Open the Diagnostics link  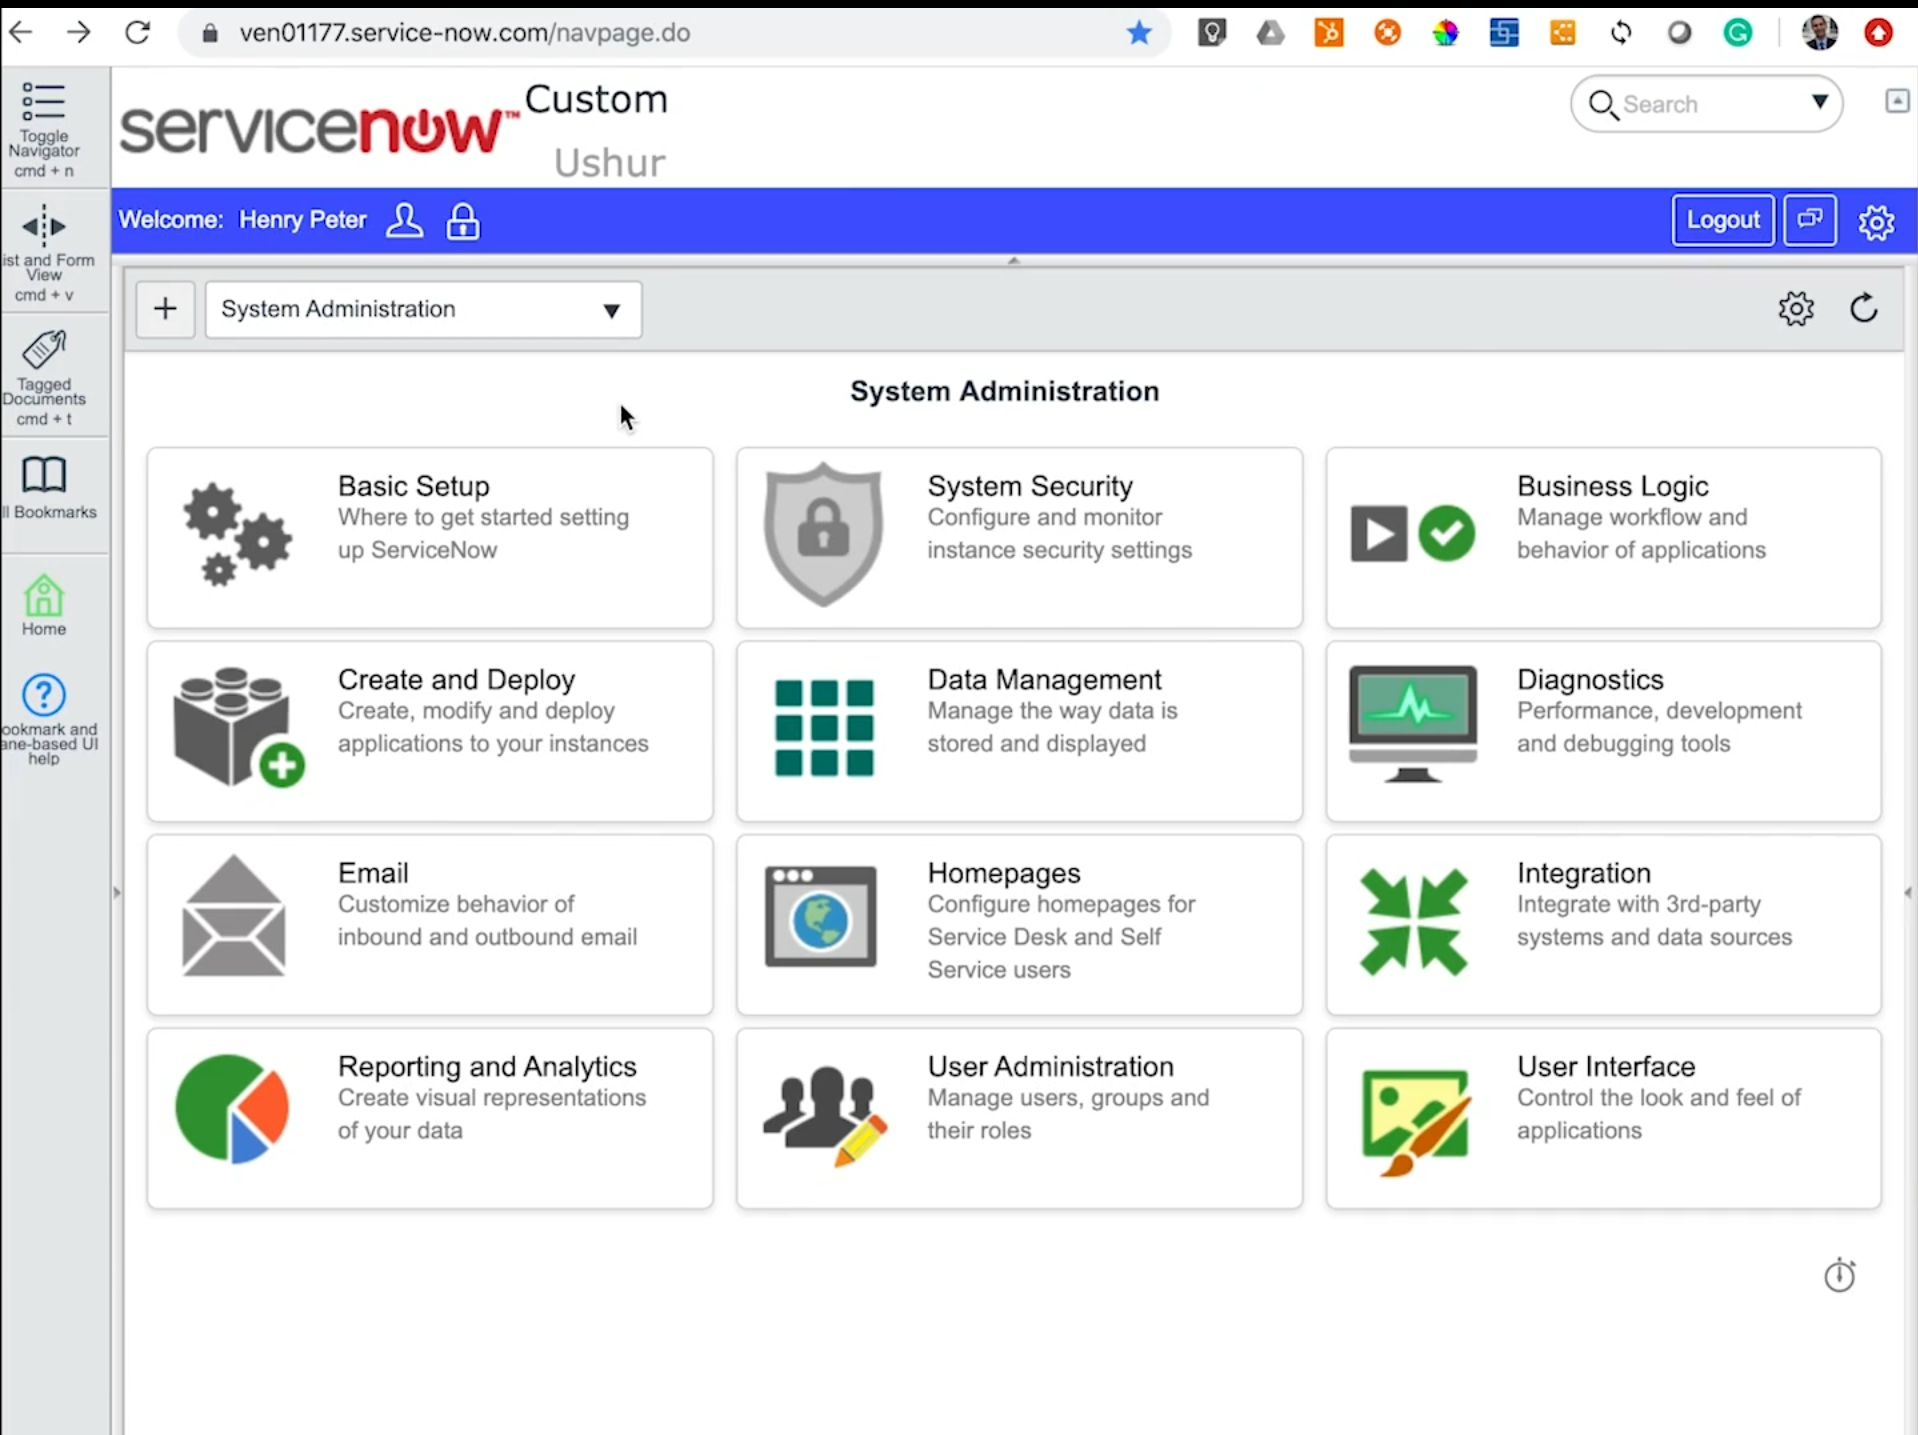point(1590,680)
